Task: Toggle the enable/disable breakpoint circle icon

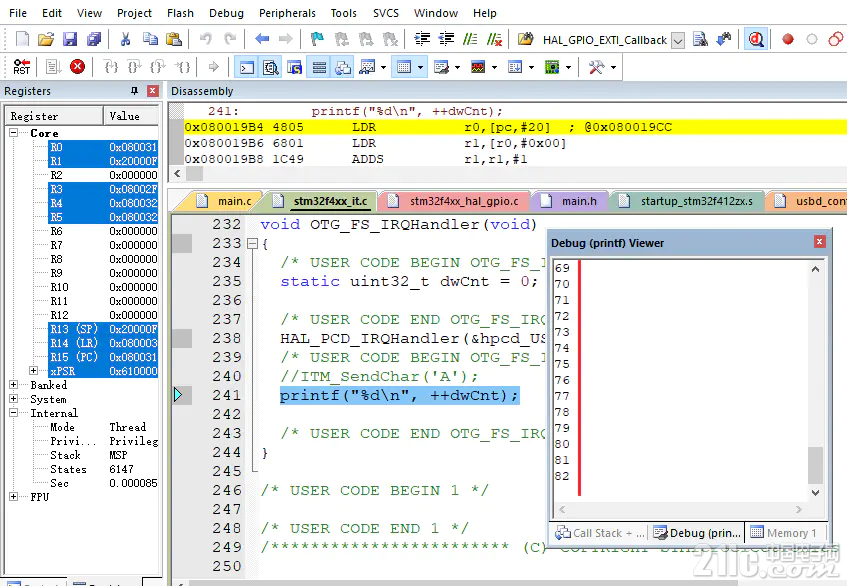Action: (811, 39)
